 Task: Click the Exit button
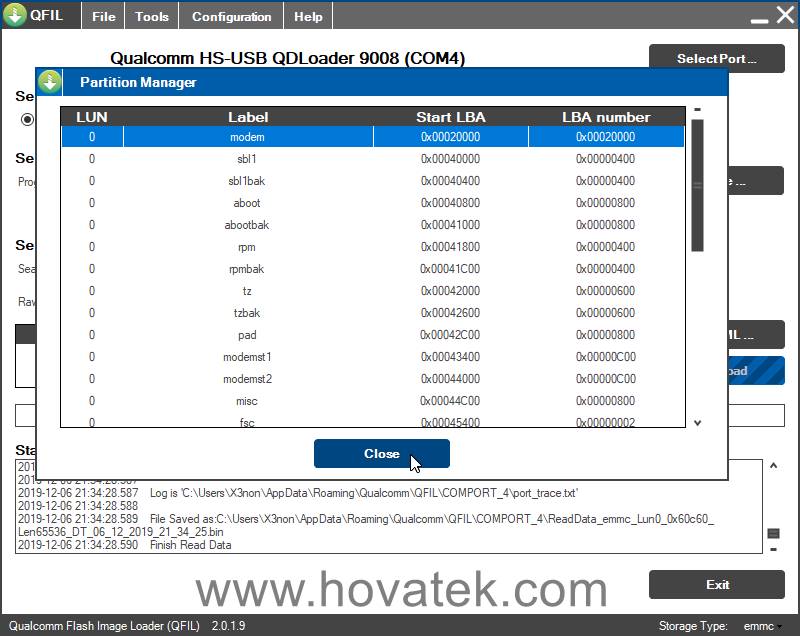(x=717, y=584)
